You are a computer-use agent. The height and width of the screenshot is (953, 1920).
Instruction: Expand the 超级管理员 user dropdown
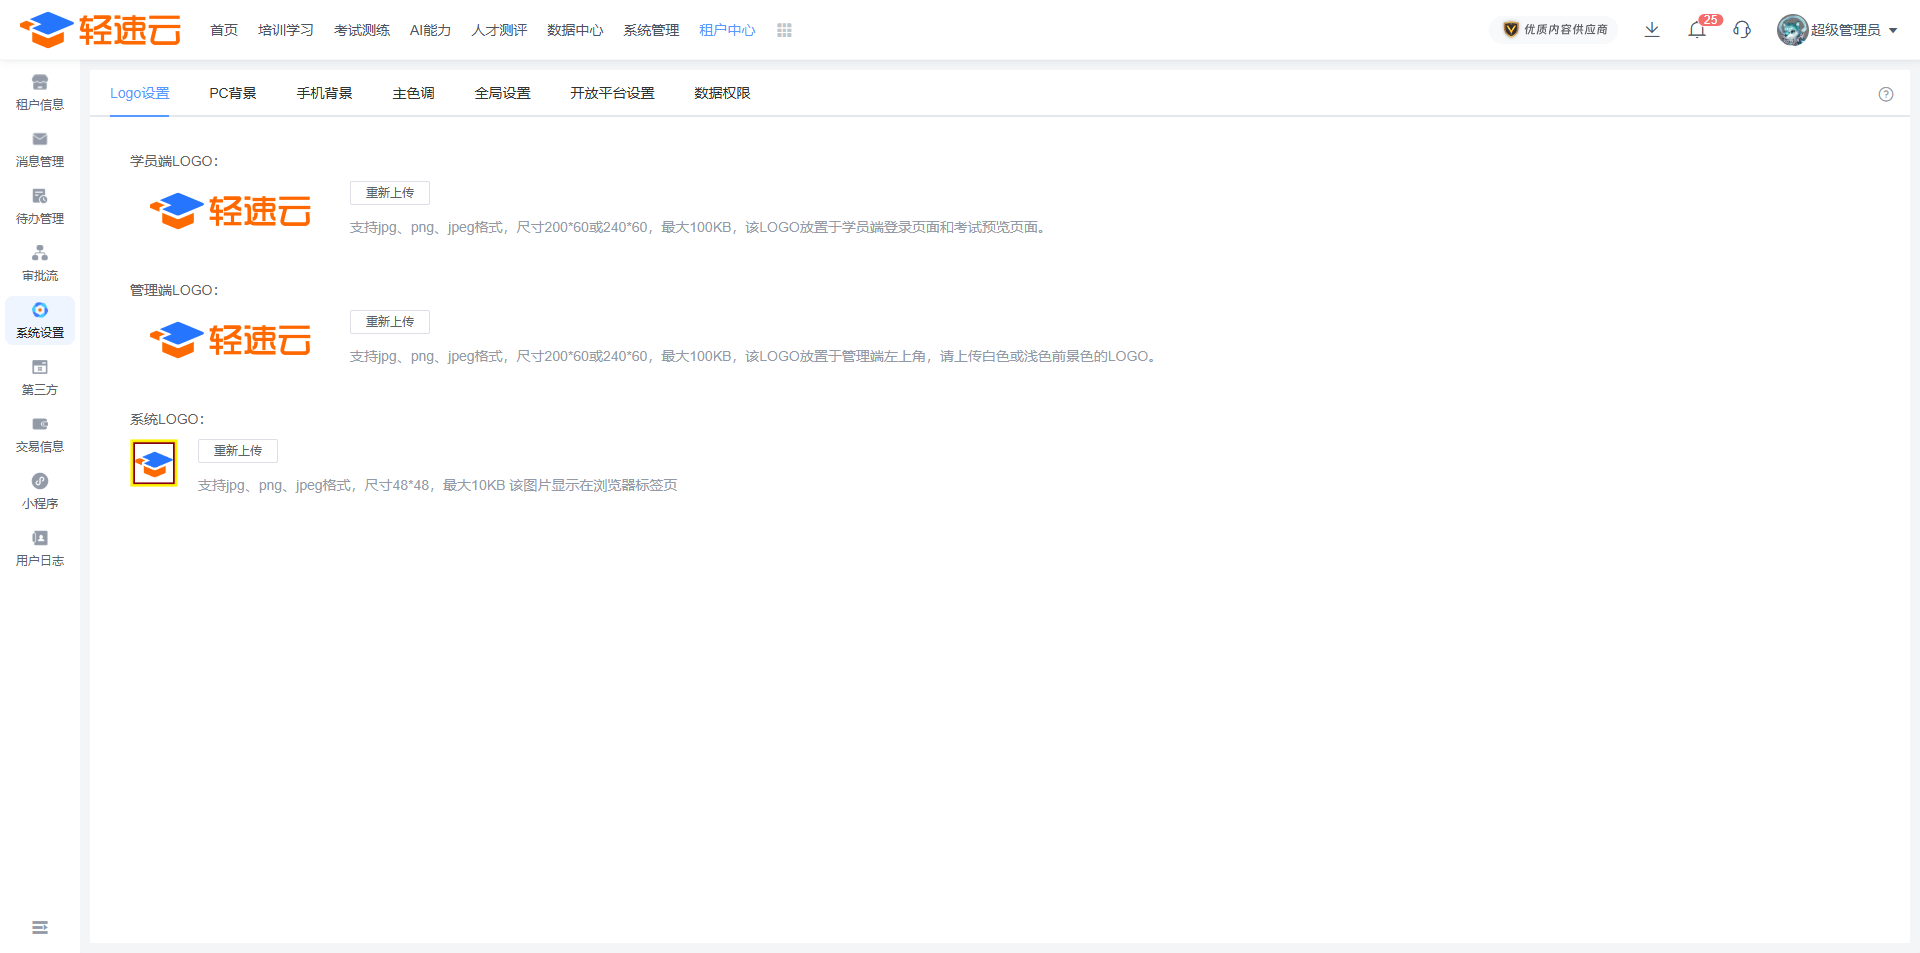tap(1838, 30)
